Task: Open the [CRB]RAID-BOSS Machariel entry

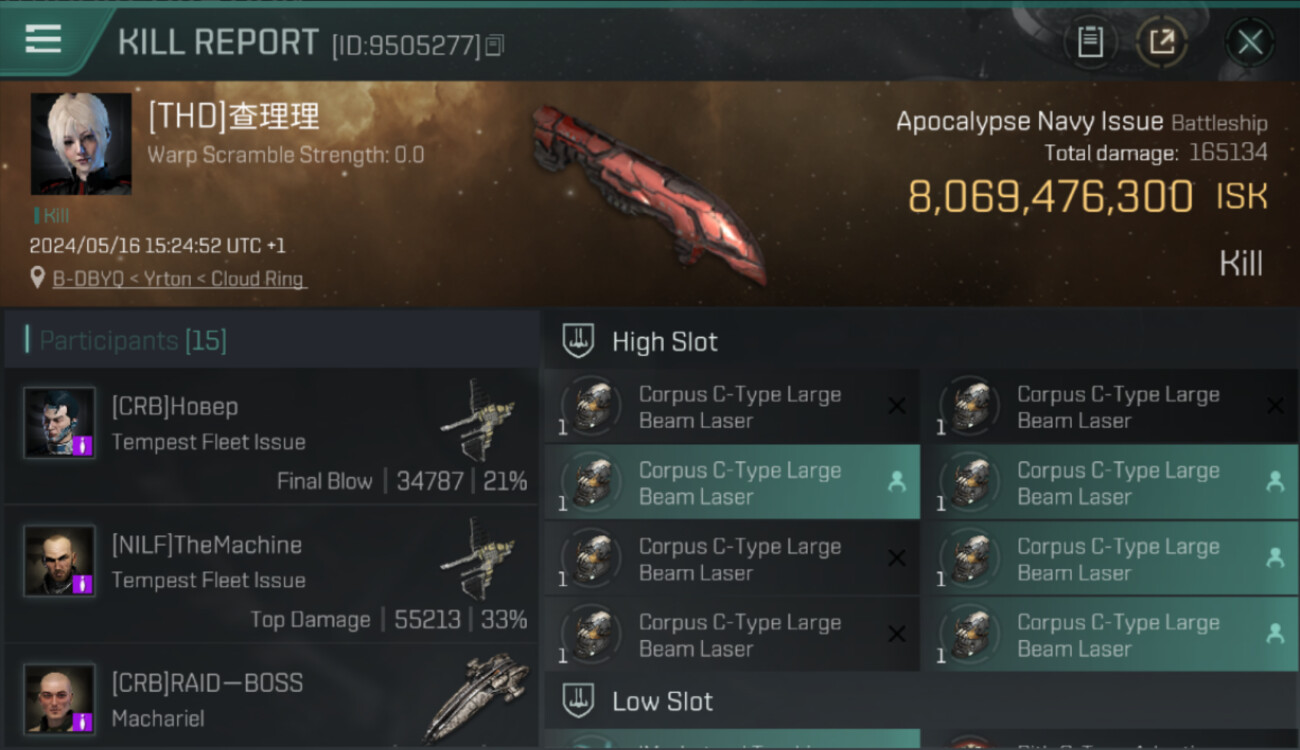Action: coord(272,698)
